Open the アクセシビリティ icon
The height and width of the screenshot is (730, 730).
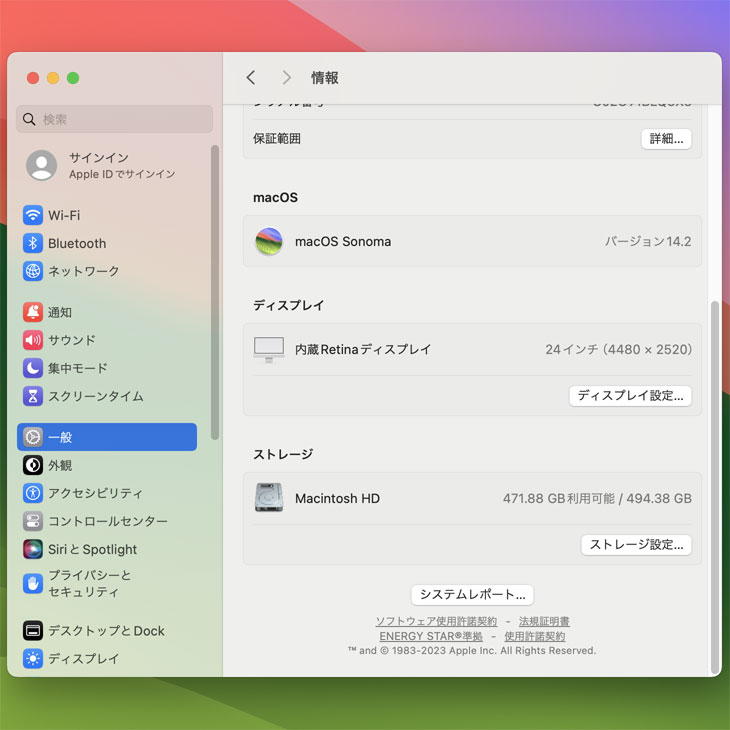coord(33,493)
